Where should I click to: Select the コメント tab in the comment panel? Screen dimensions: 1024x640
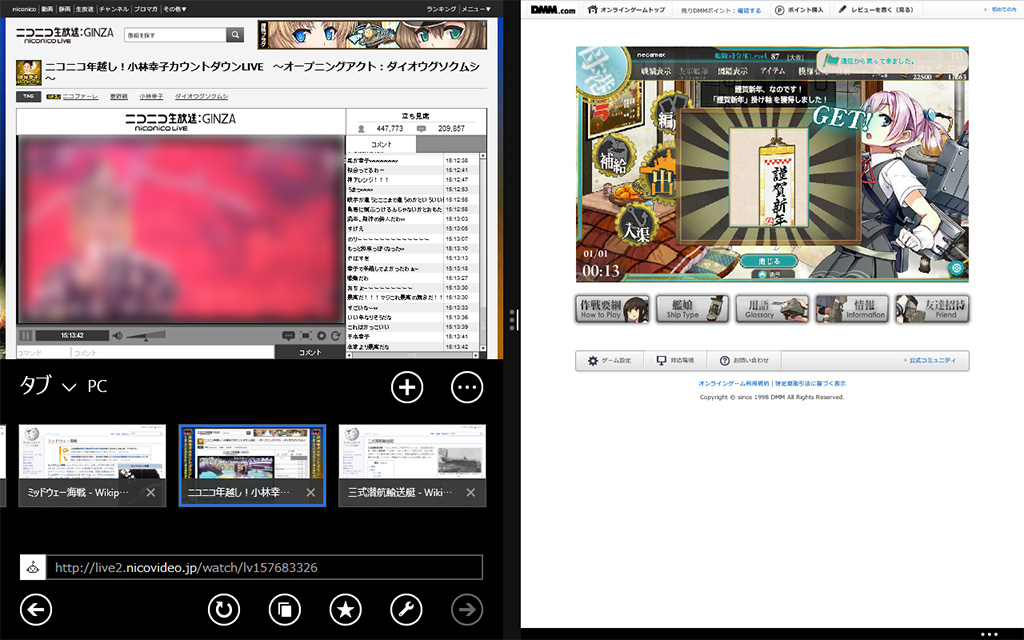pos(381,144)
